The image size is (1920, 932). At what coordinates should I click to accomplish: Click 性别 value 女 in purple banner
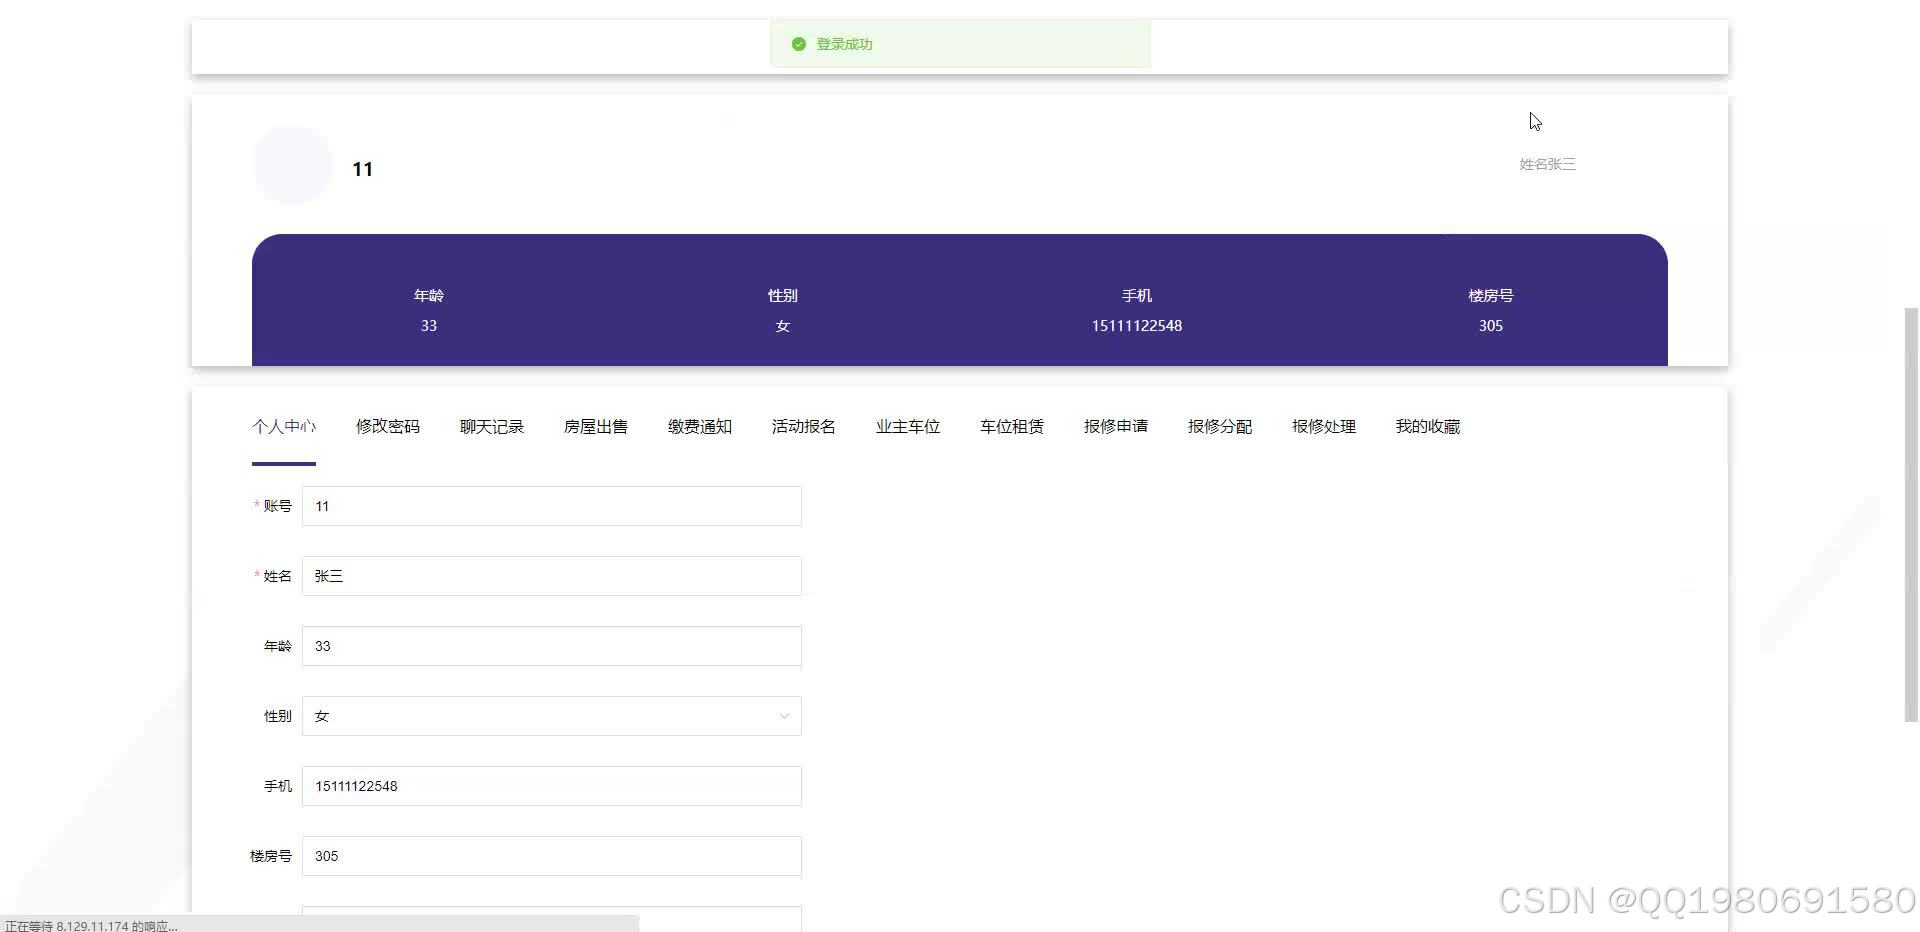[783, 326]
